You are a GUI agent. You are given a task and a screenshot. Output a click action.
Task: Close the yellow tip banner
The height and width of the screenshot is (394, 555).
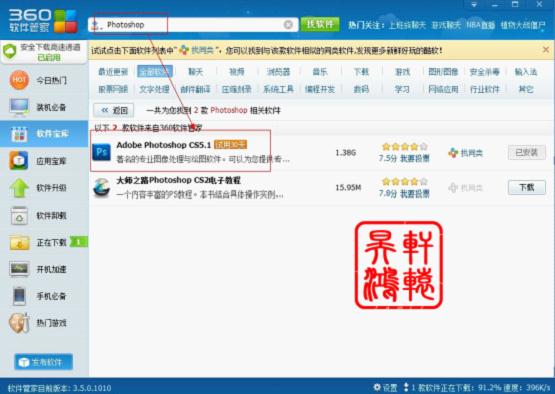[x=546, y=50]
